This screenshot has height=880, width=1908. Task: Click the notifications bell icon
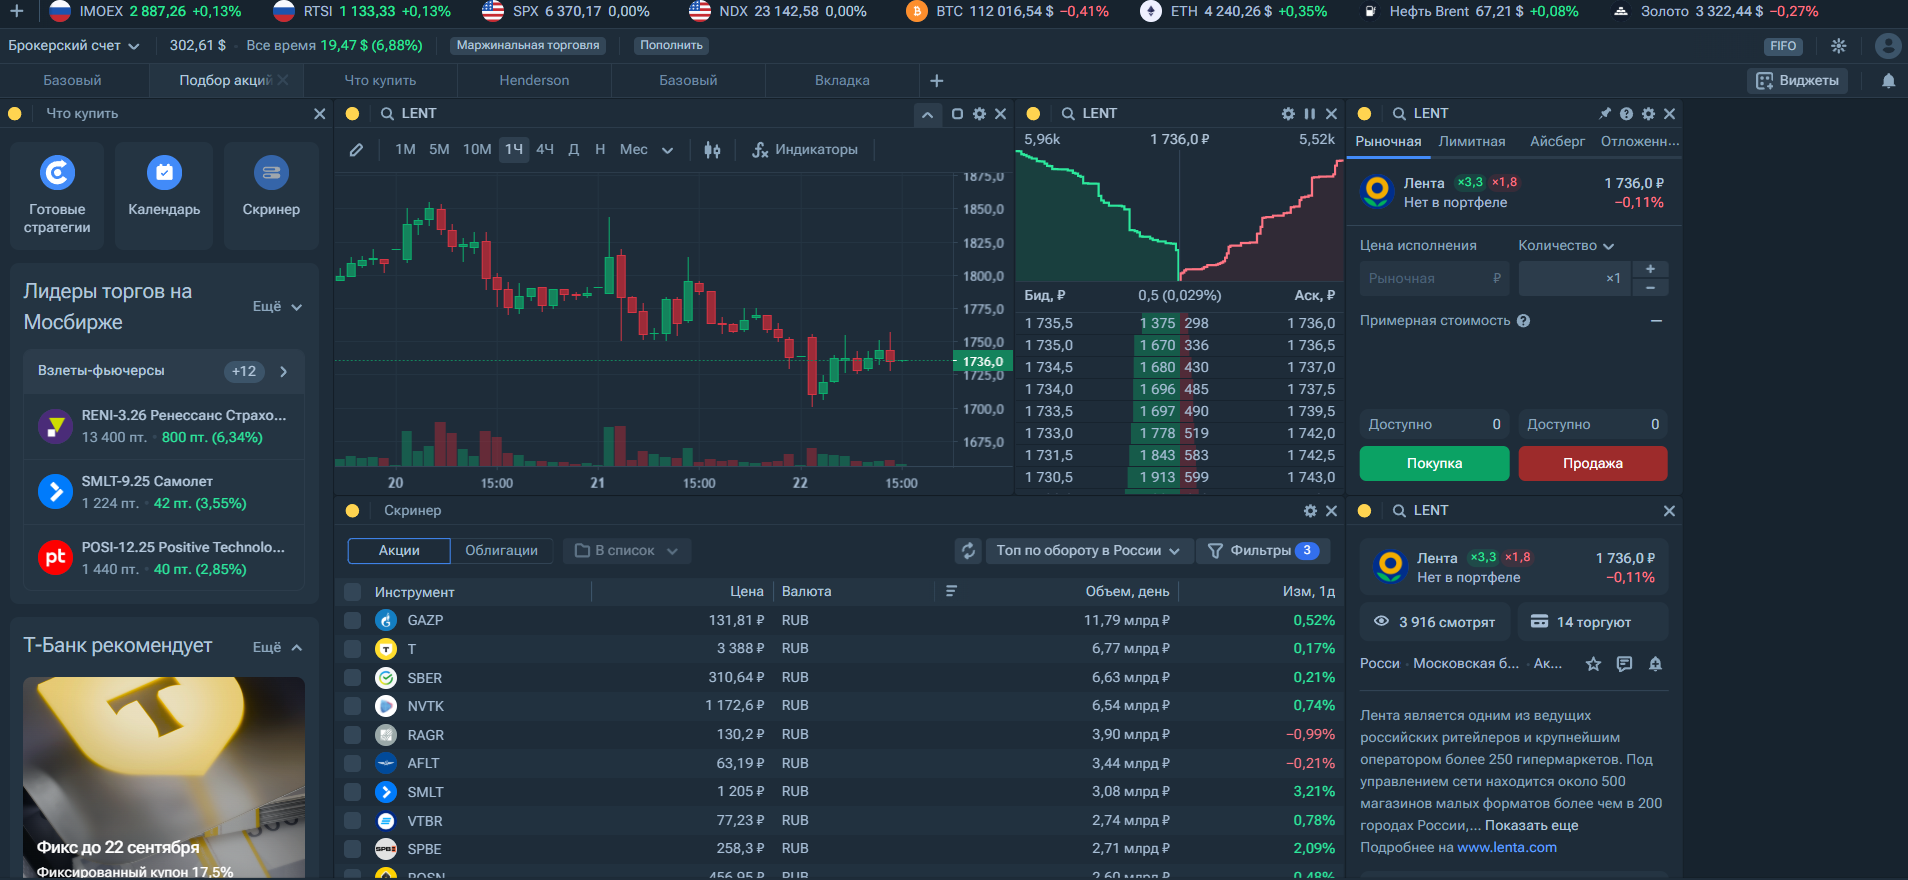pos(1888,81)
